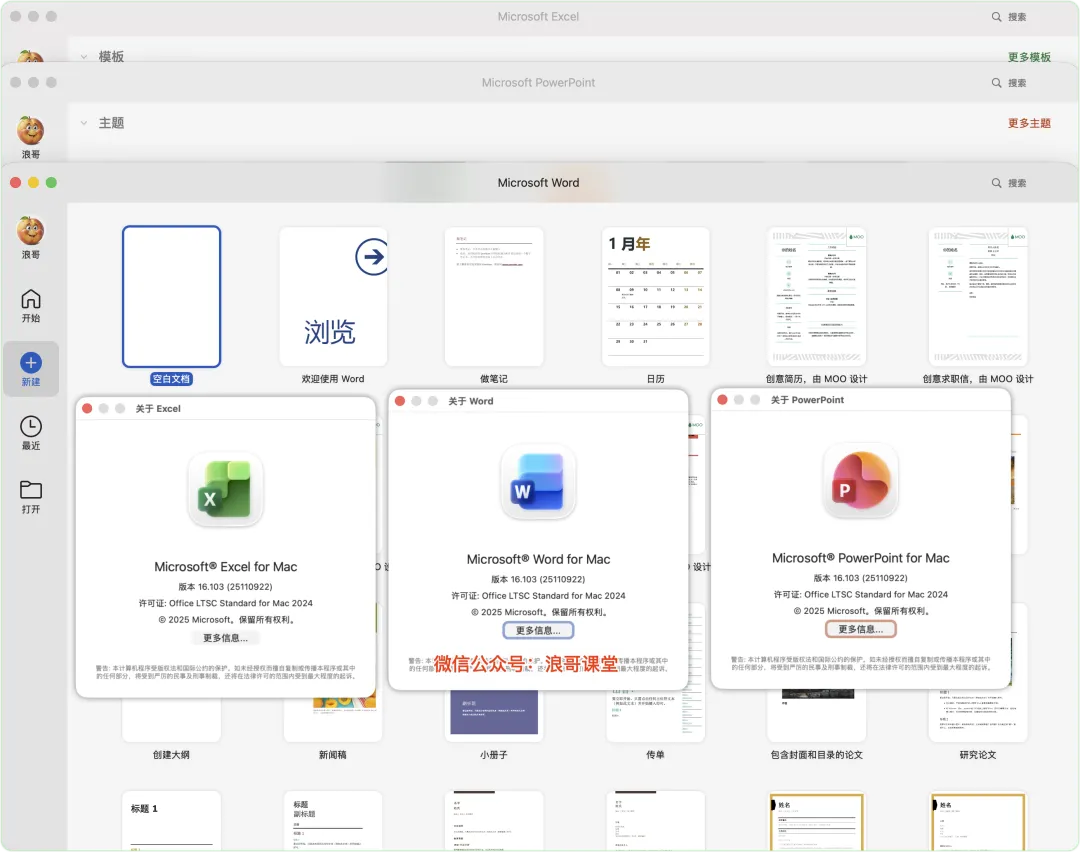
Task: Click the arrow icon on 欢迎使用 Word template
Action: click(372, 256)
